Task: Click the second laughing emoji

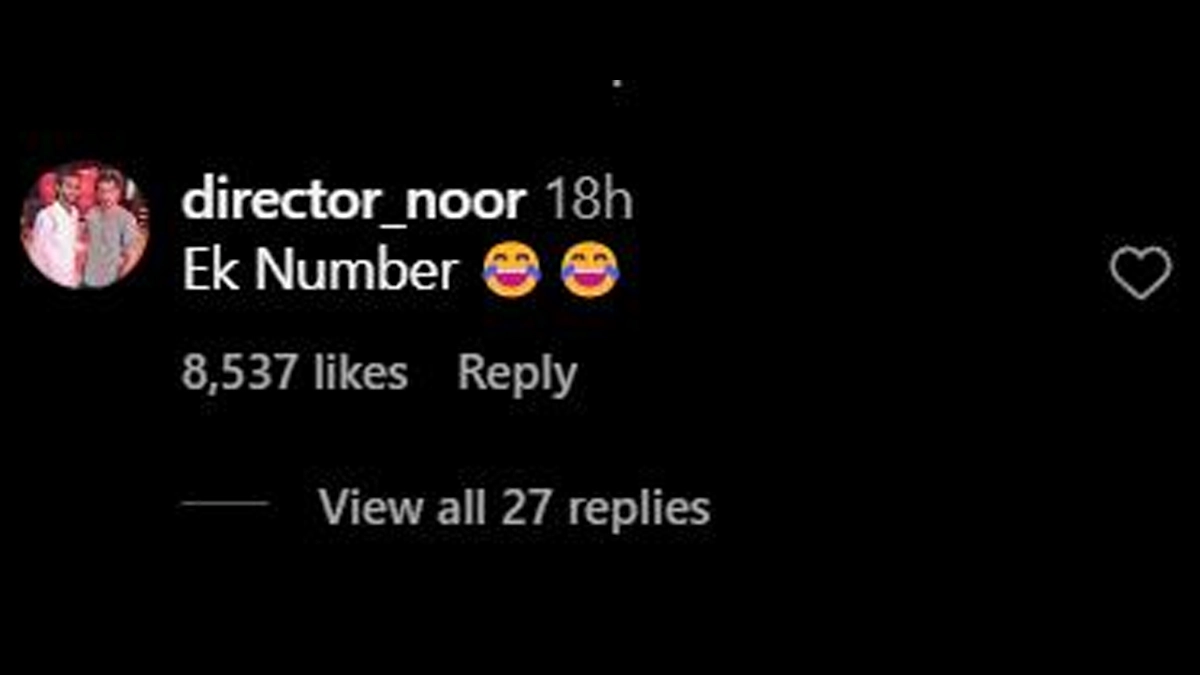Action: pos(590,272)
